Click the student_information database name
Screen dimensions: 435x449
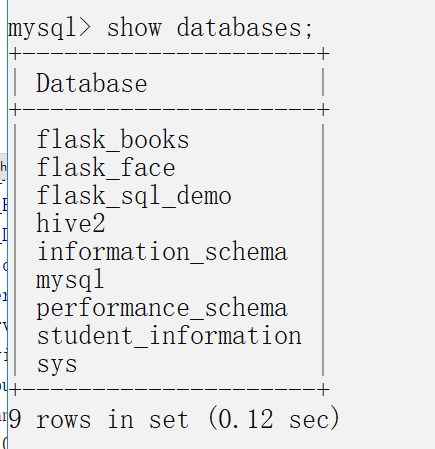[169, 336]
